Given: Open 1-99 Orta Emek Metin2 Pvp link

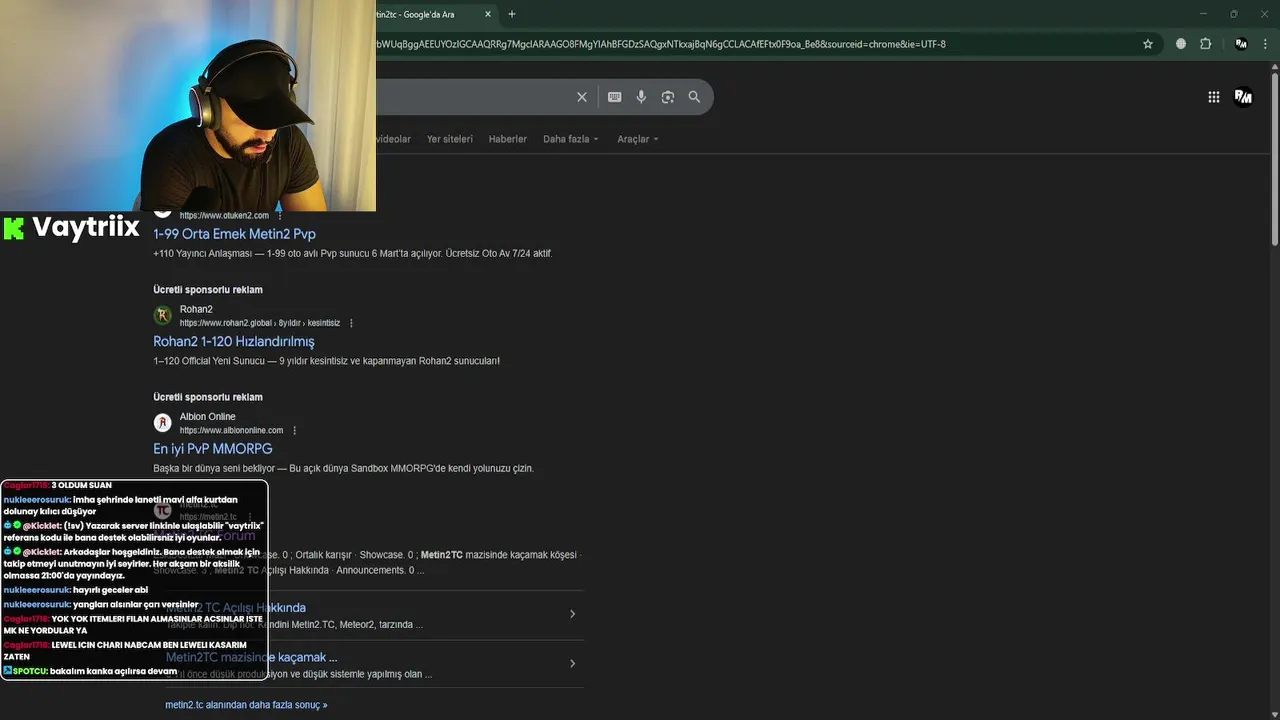Looking at the screenshot, I should (234, 234).
